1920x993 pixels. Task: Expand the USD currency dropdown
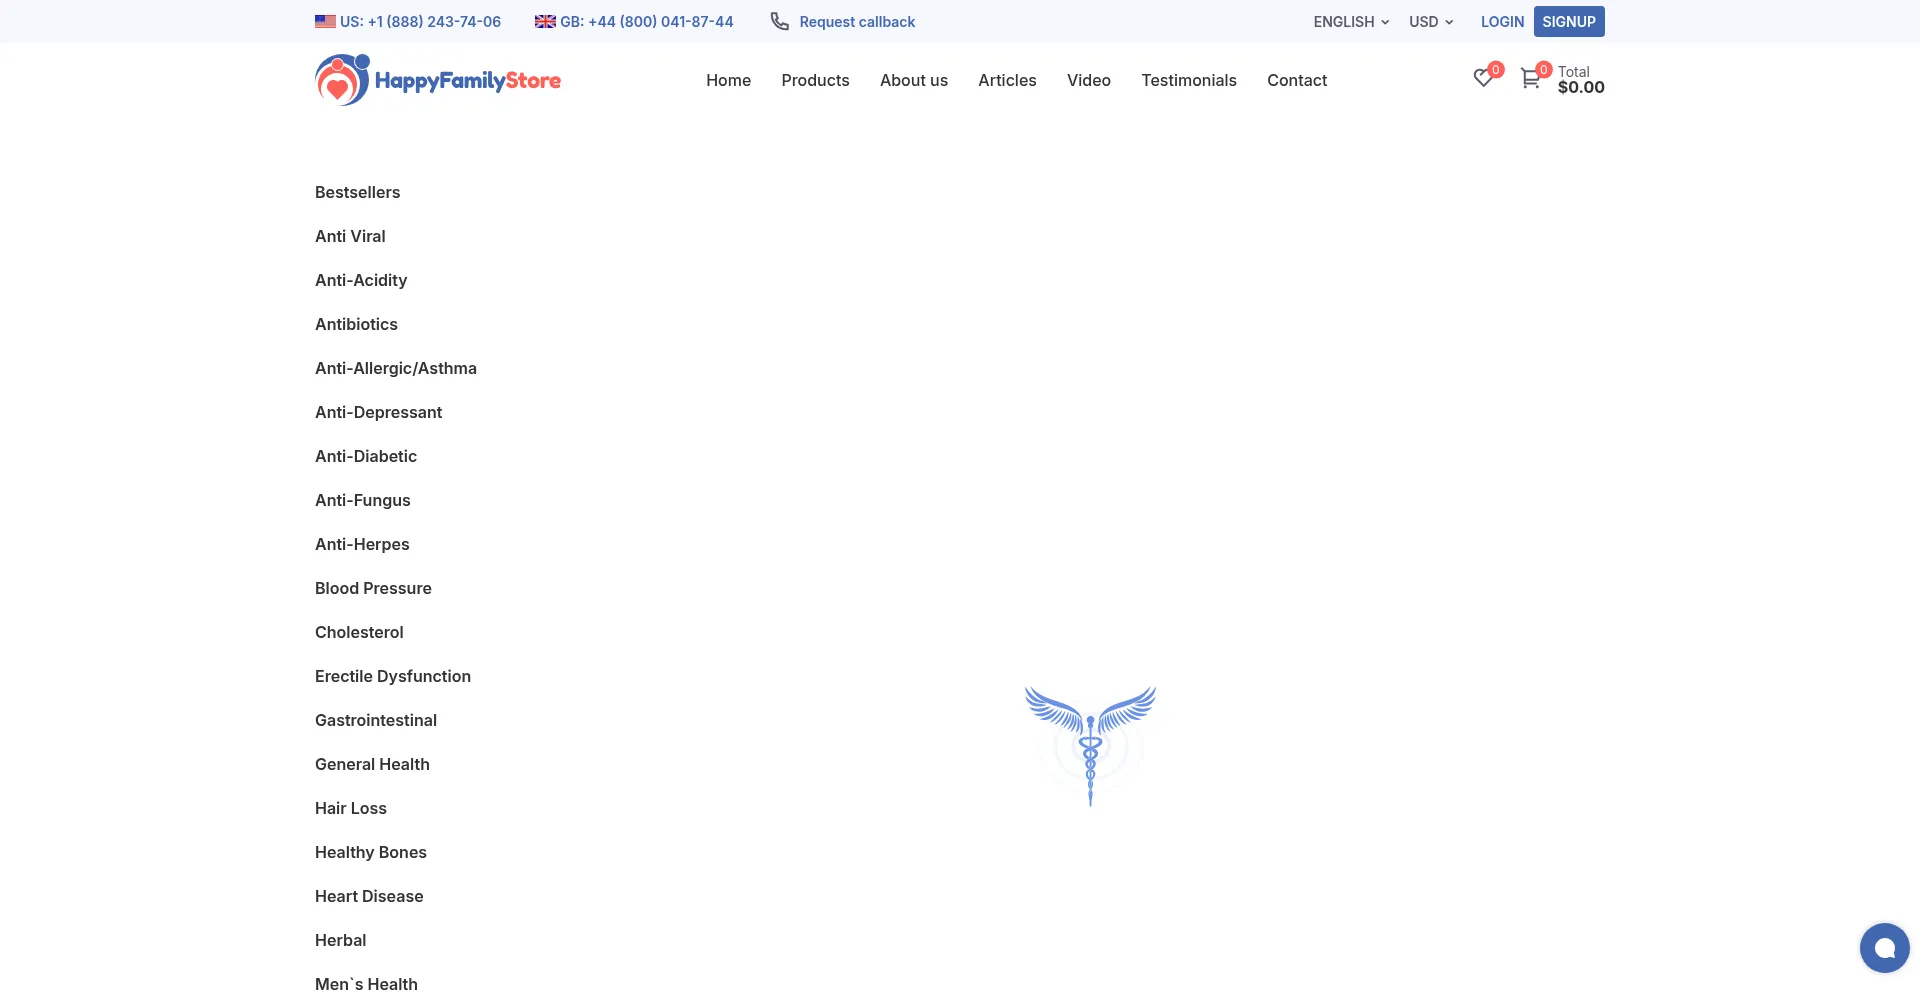1431,22
